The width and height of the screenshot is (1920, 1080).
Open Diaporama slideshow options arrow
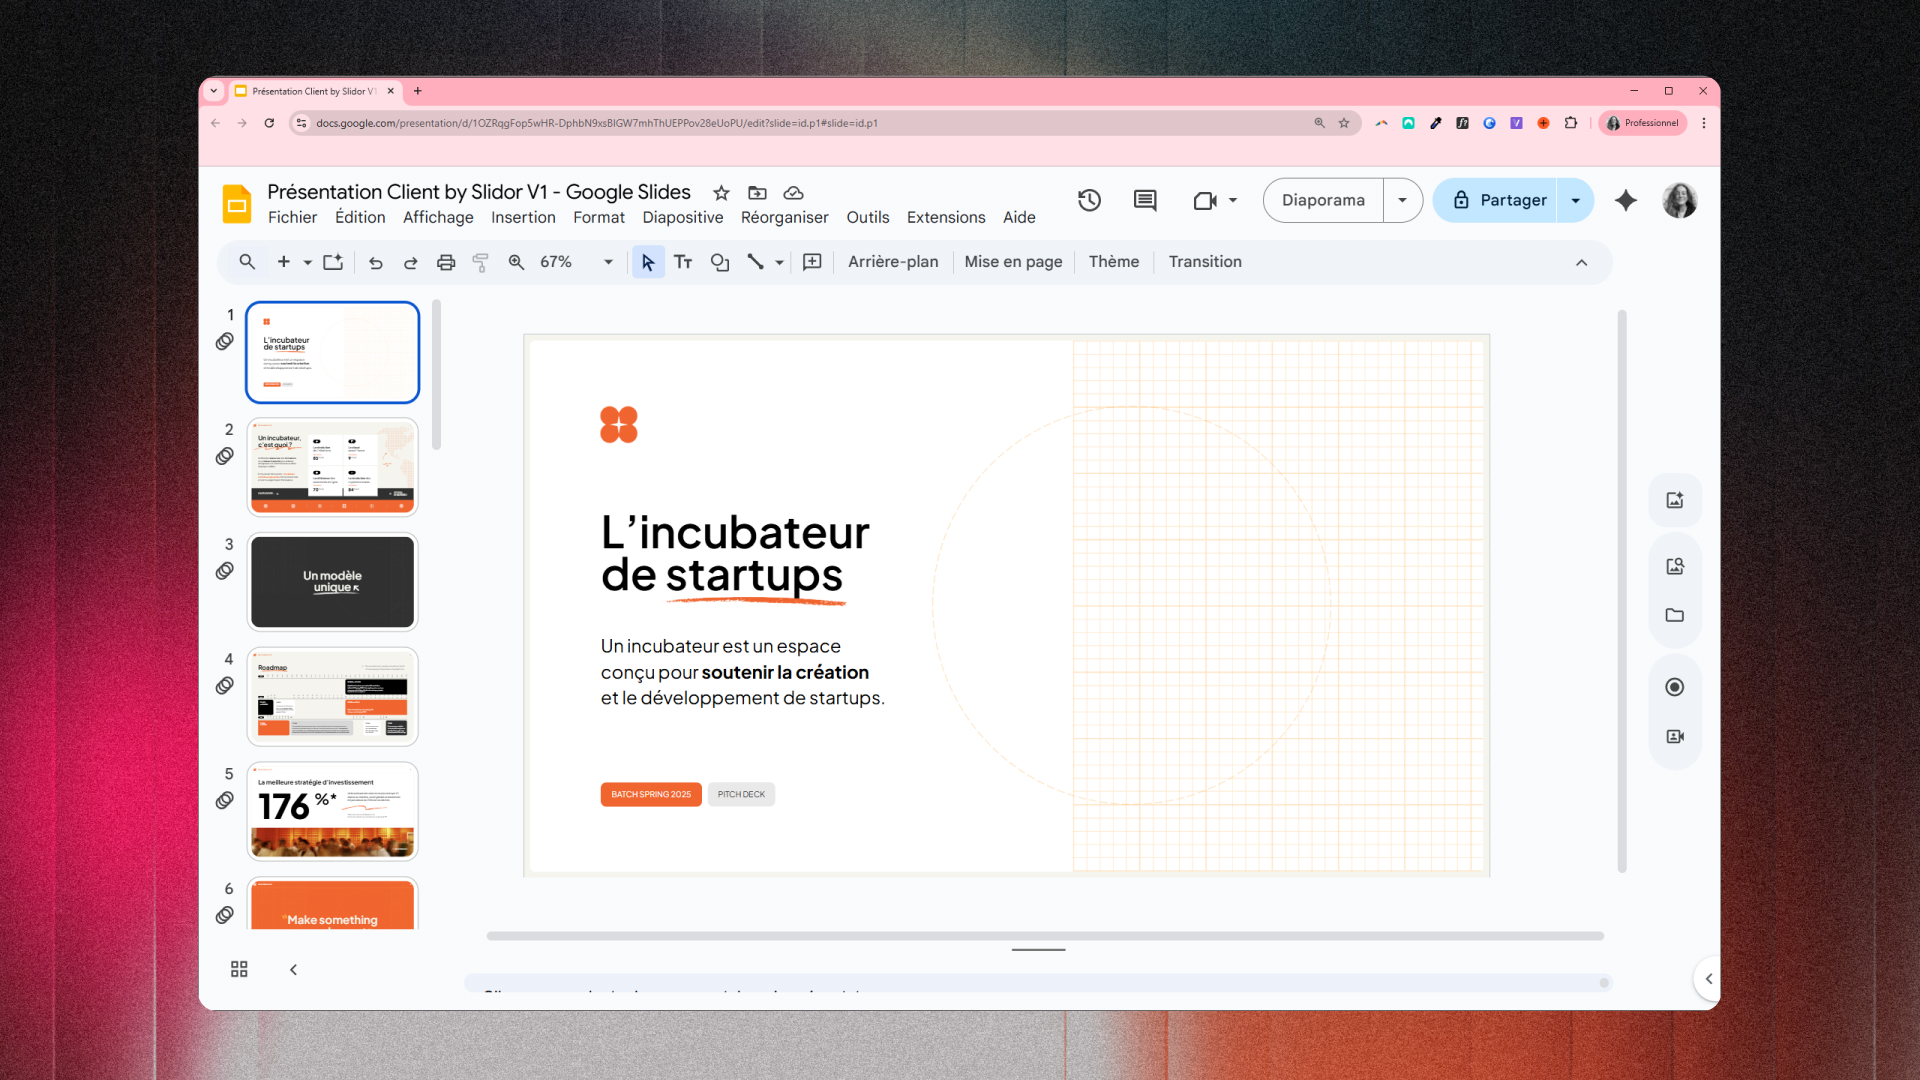(1402, 200)
